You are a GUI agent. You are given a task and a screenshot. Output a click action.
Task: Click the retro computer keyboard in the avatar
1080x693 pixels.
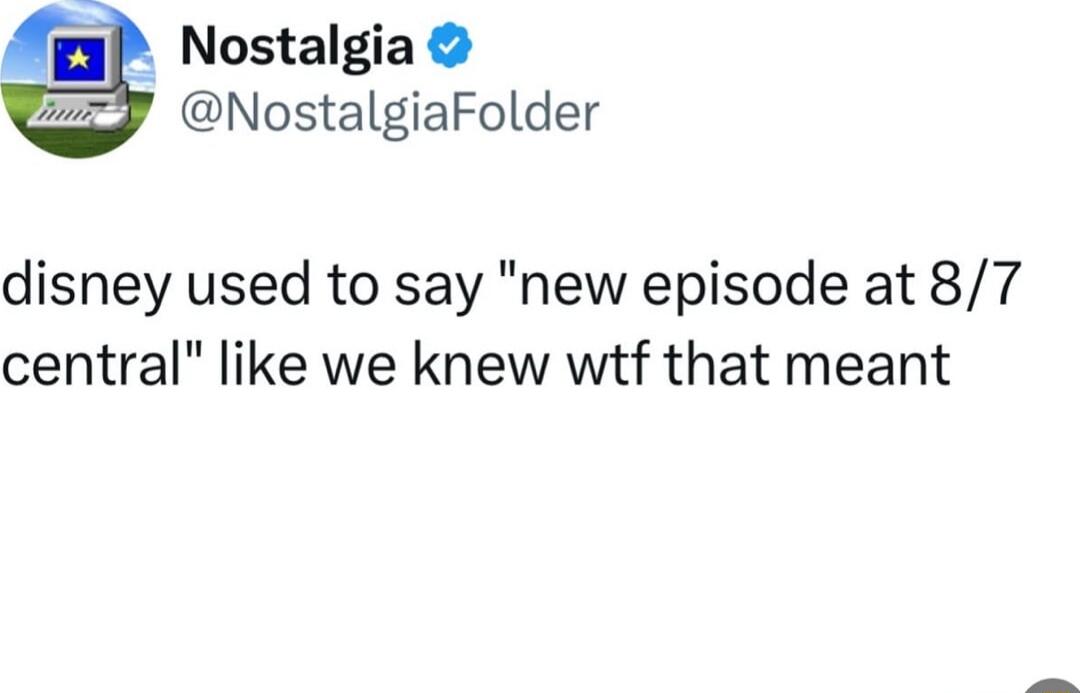click(63, 117)
